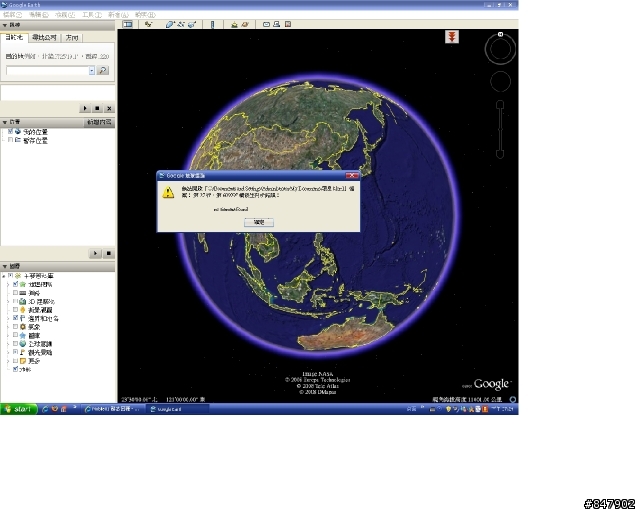This screenshot has height=512, width=640.
Task: Enable the 氣象 weather layer checkbox
Action: [x=16, y=327]
